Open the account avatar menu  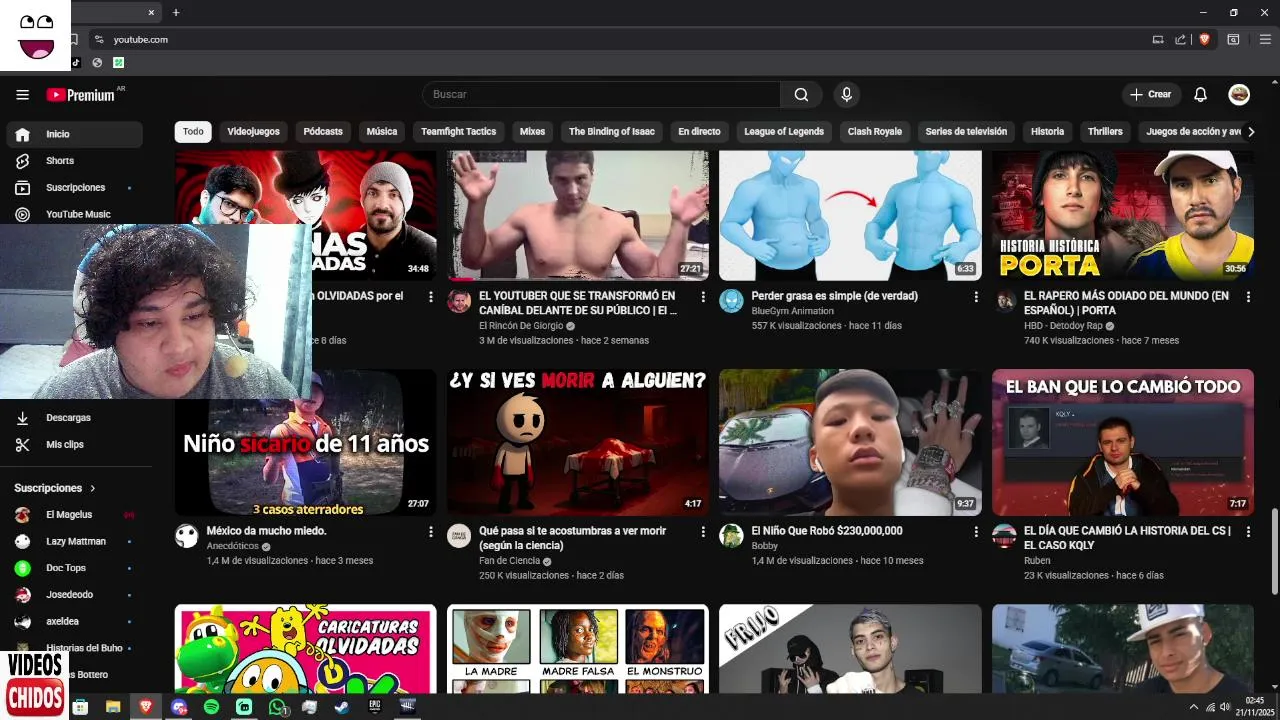[1239, 94]
